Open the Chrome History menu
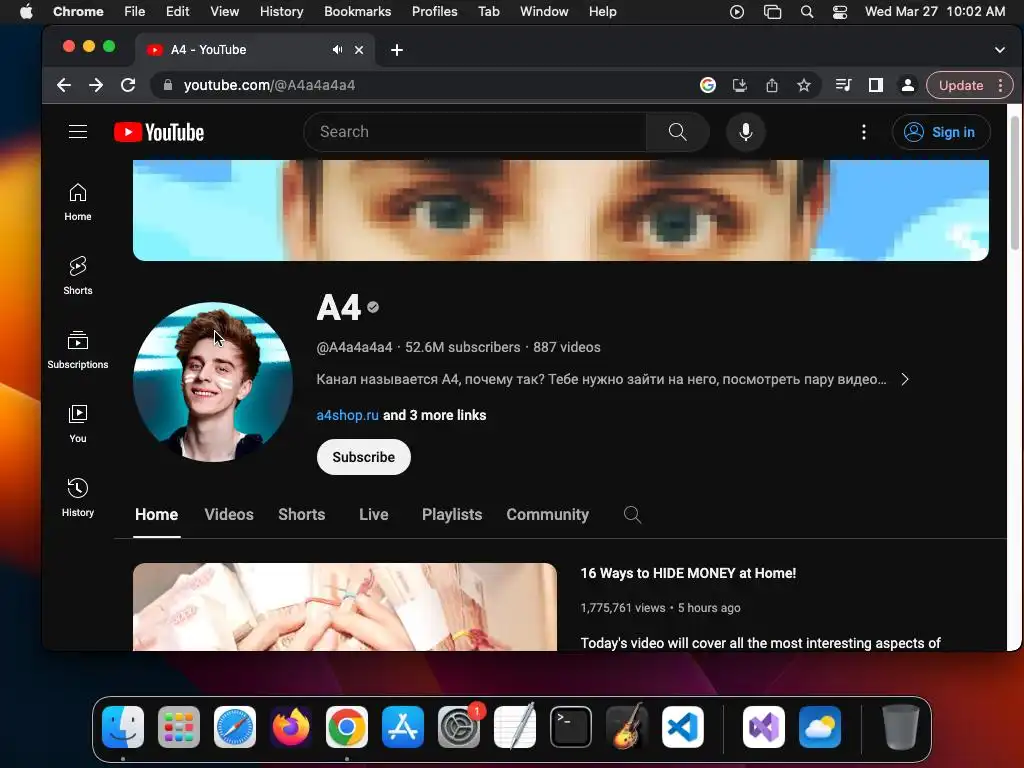The image size is (1024, 768). click(x=281, y=12)
